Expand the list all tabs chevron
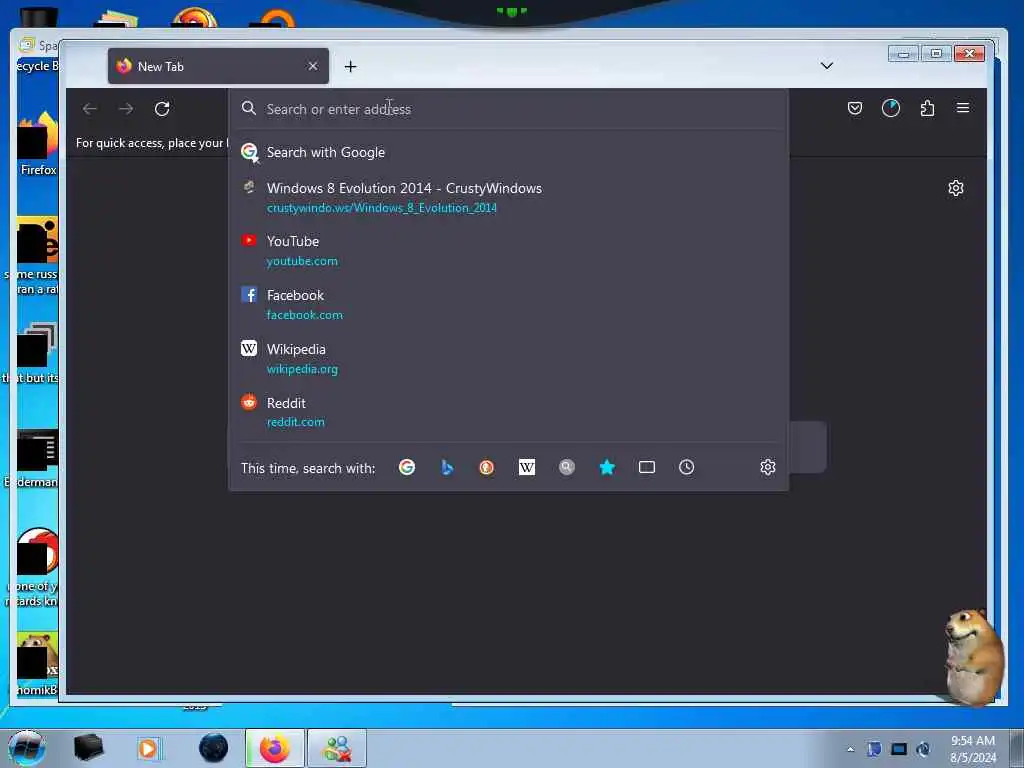This screenshot has width=1024, height=768. 827,65
